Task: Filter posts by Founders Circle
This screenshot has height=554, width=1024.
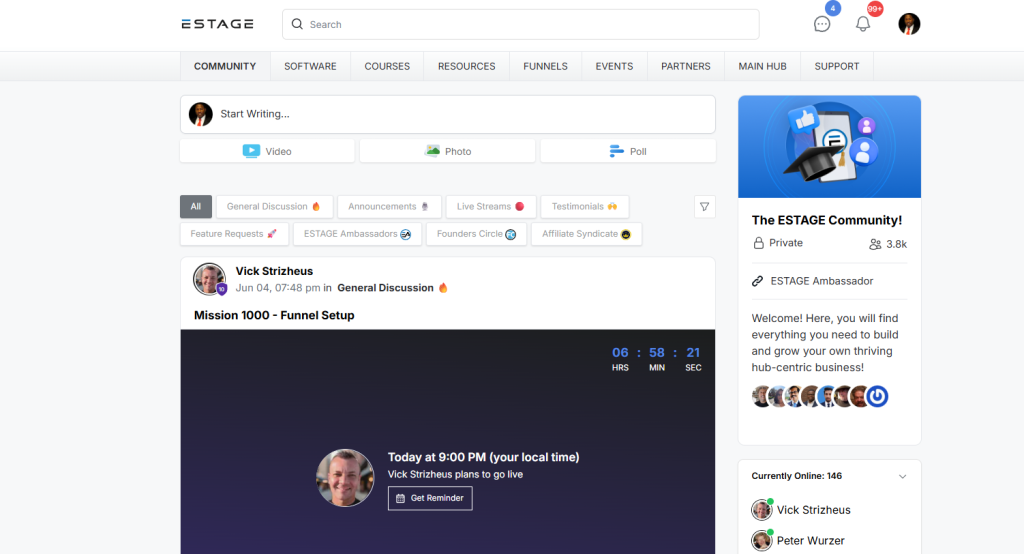Action: click(x=476, y=234)
